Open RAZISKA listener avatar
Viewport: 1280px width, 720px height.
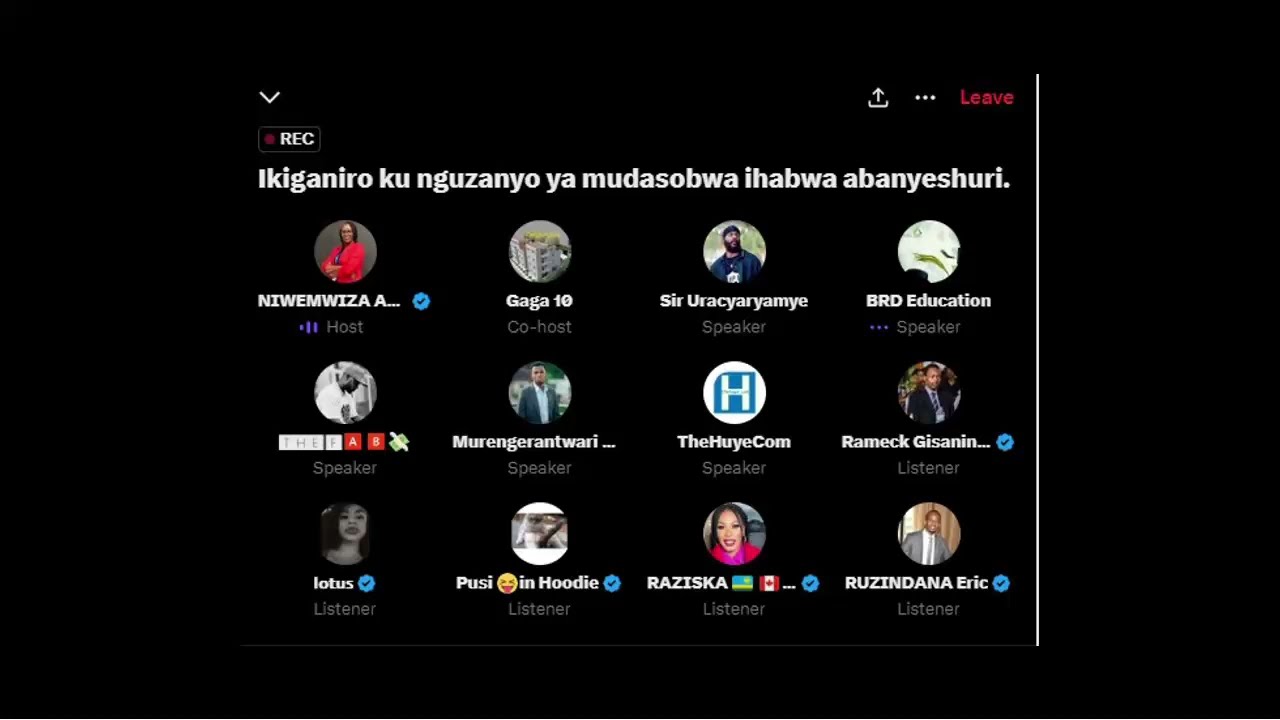point(734,534)
